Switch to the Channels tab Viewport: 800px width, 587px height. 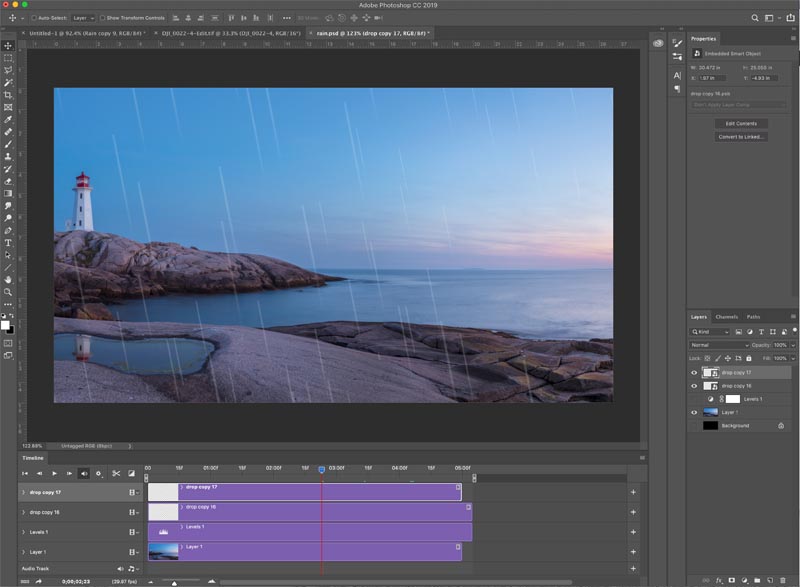tap(727, 317)
